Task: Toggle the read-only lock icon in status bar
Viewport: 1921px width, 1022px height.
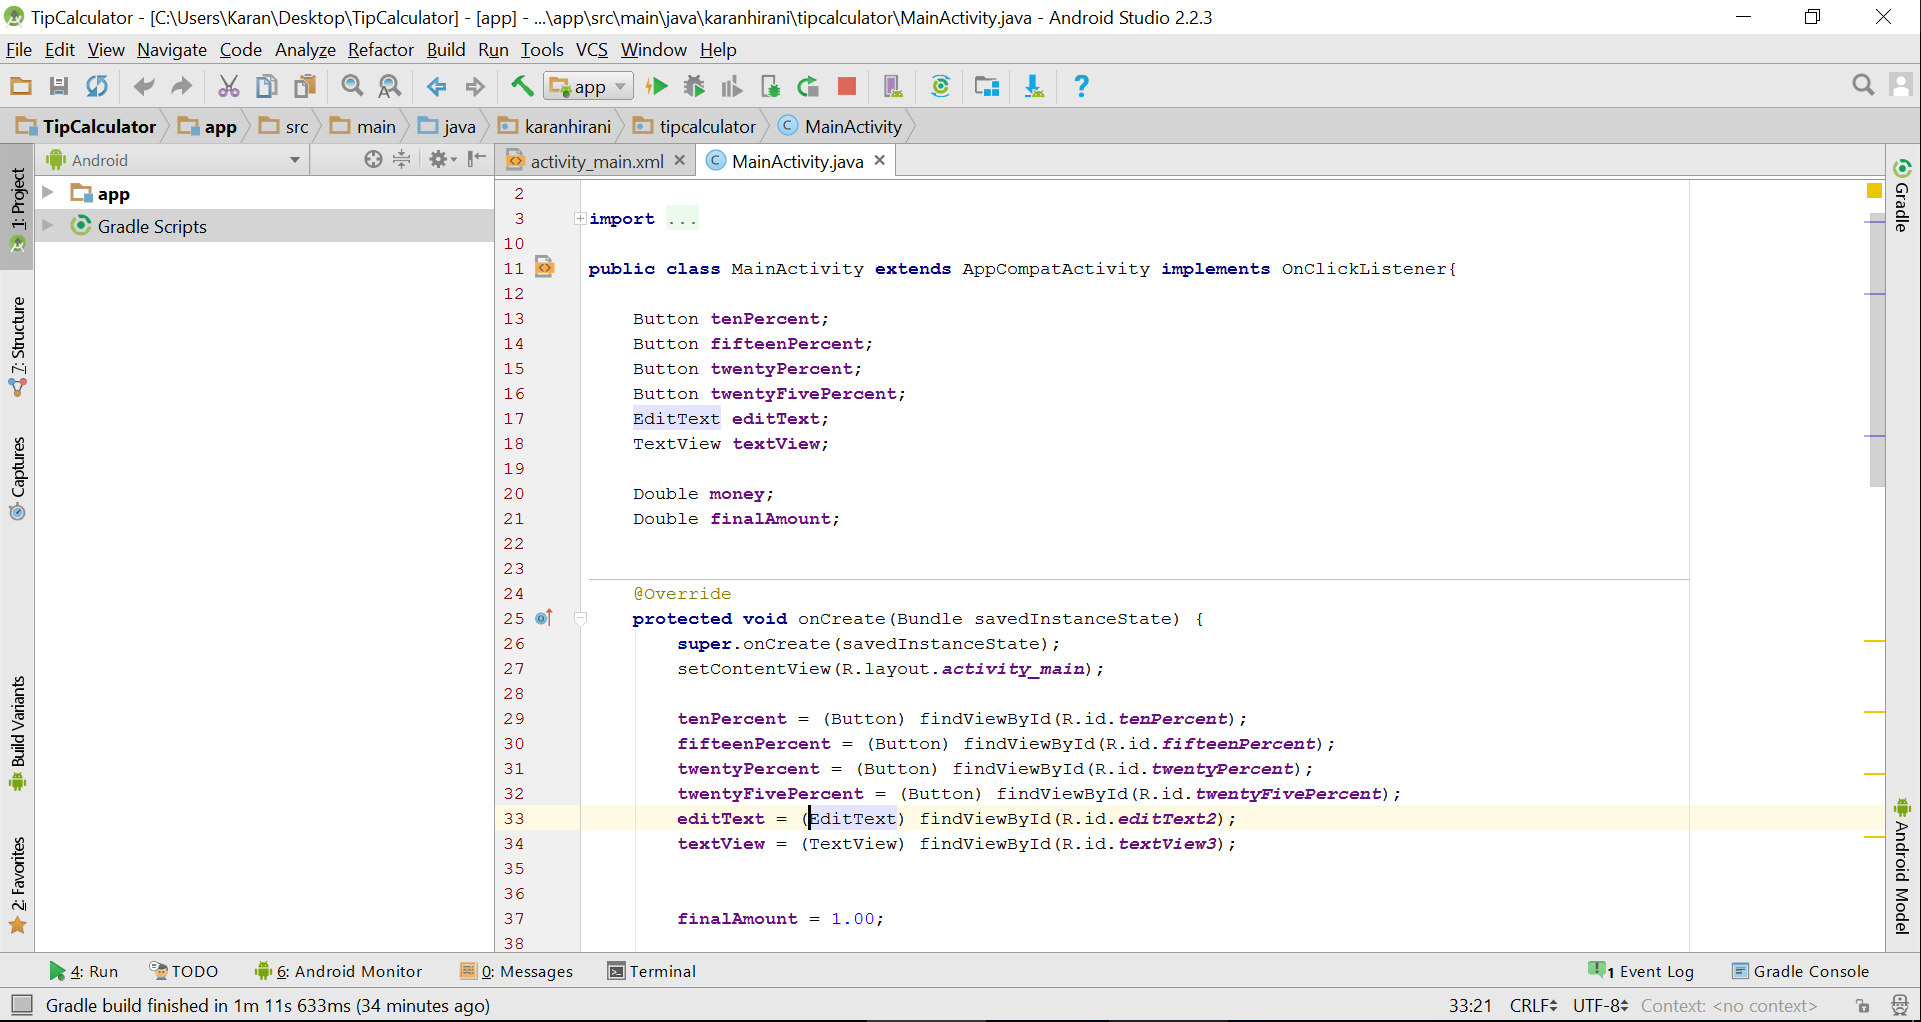Action: tap(1862, 1006)
